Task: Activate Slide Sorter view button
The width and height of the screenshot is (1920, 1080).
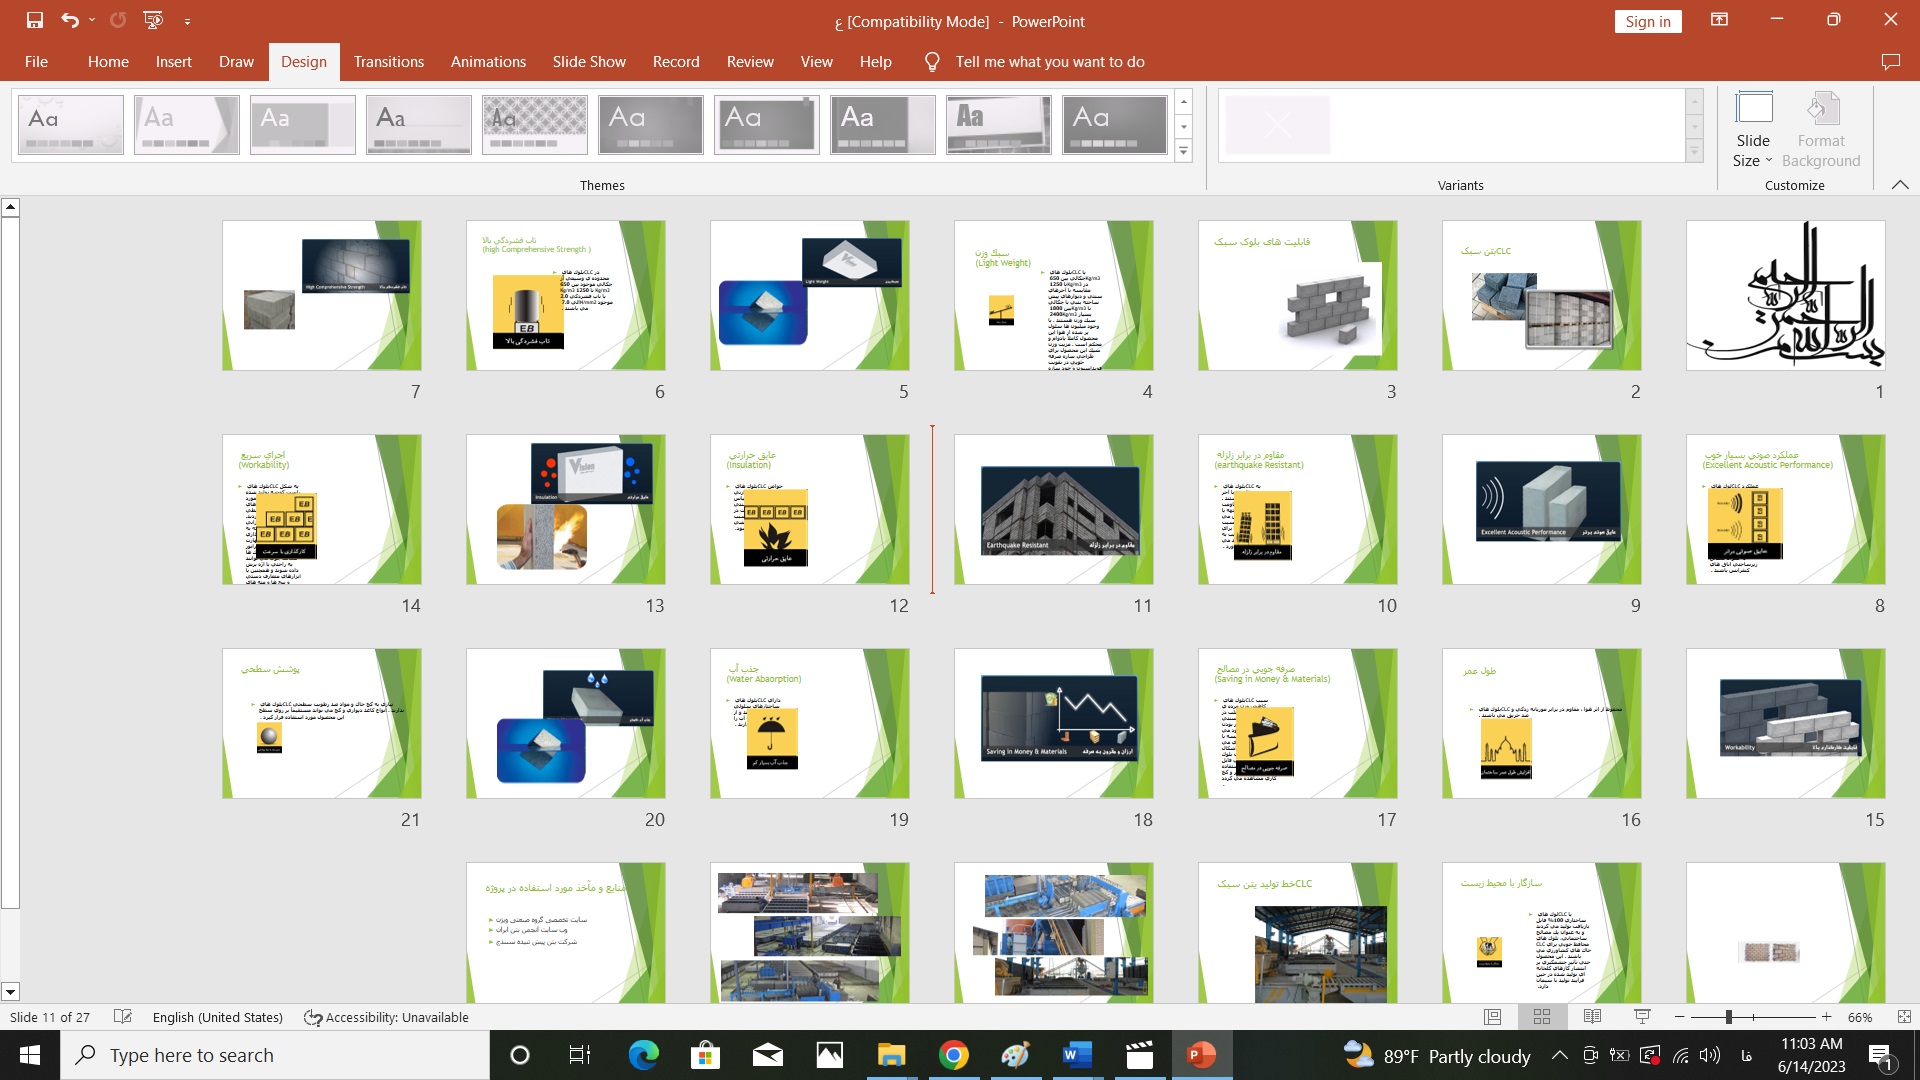Action: pyautogui.click(x=1542, y=1017)
